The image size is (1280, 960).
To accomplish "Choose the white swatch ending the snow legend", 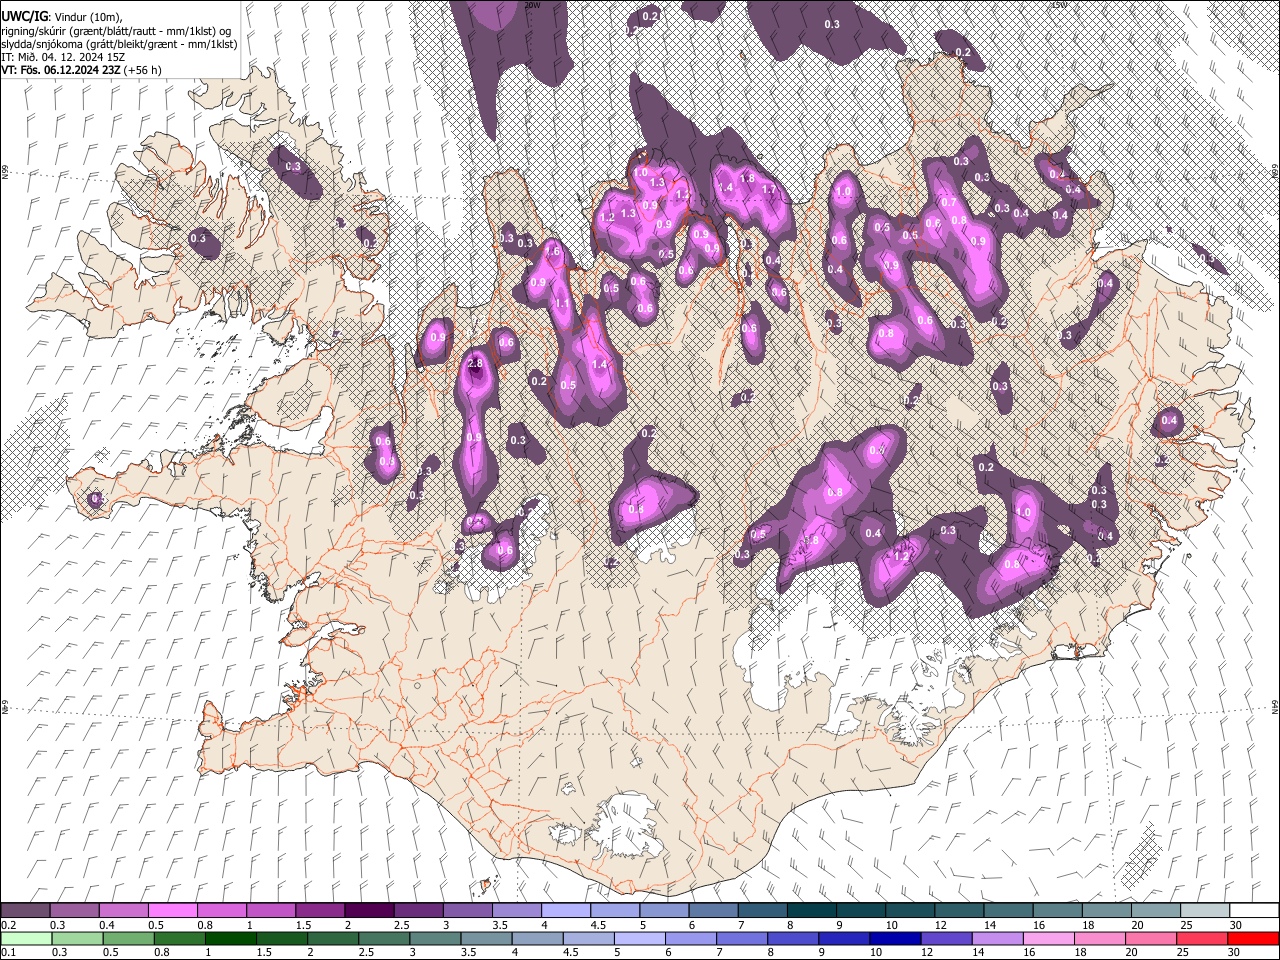I will tap(1254, 911).
